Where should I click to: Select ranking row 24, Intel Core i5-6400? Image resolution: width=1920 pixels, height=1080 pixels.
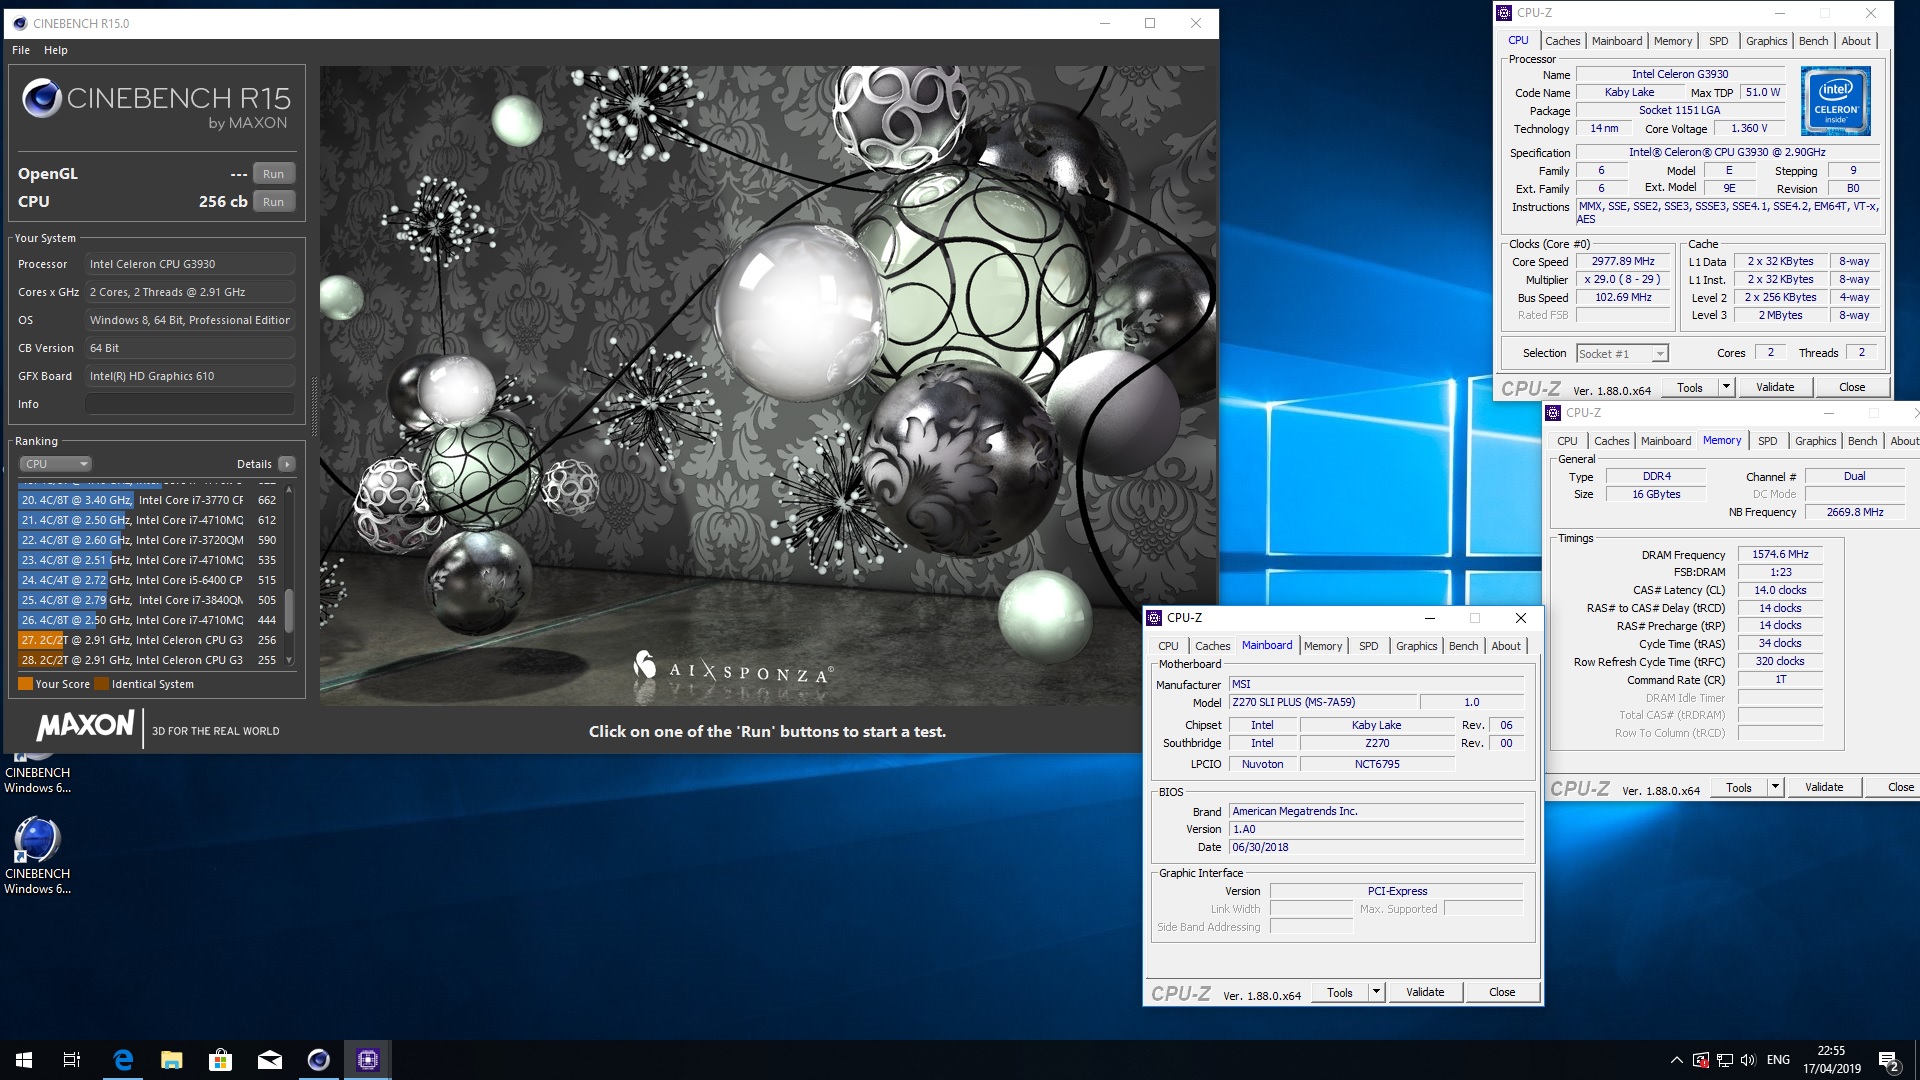tap(150, 580)
